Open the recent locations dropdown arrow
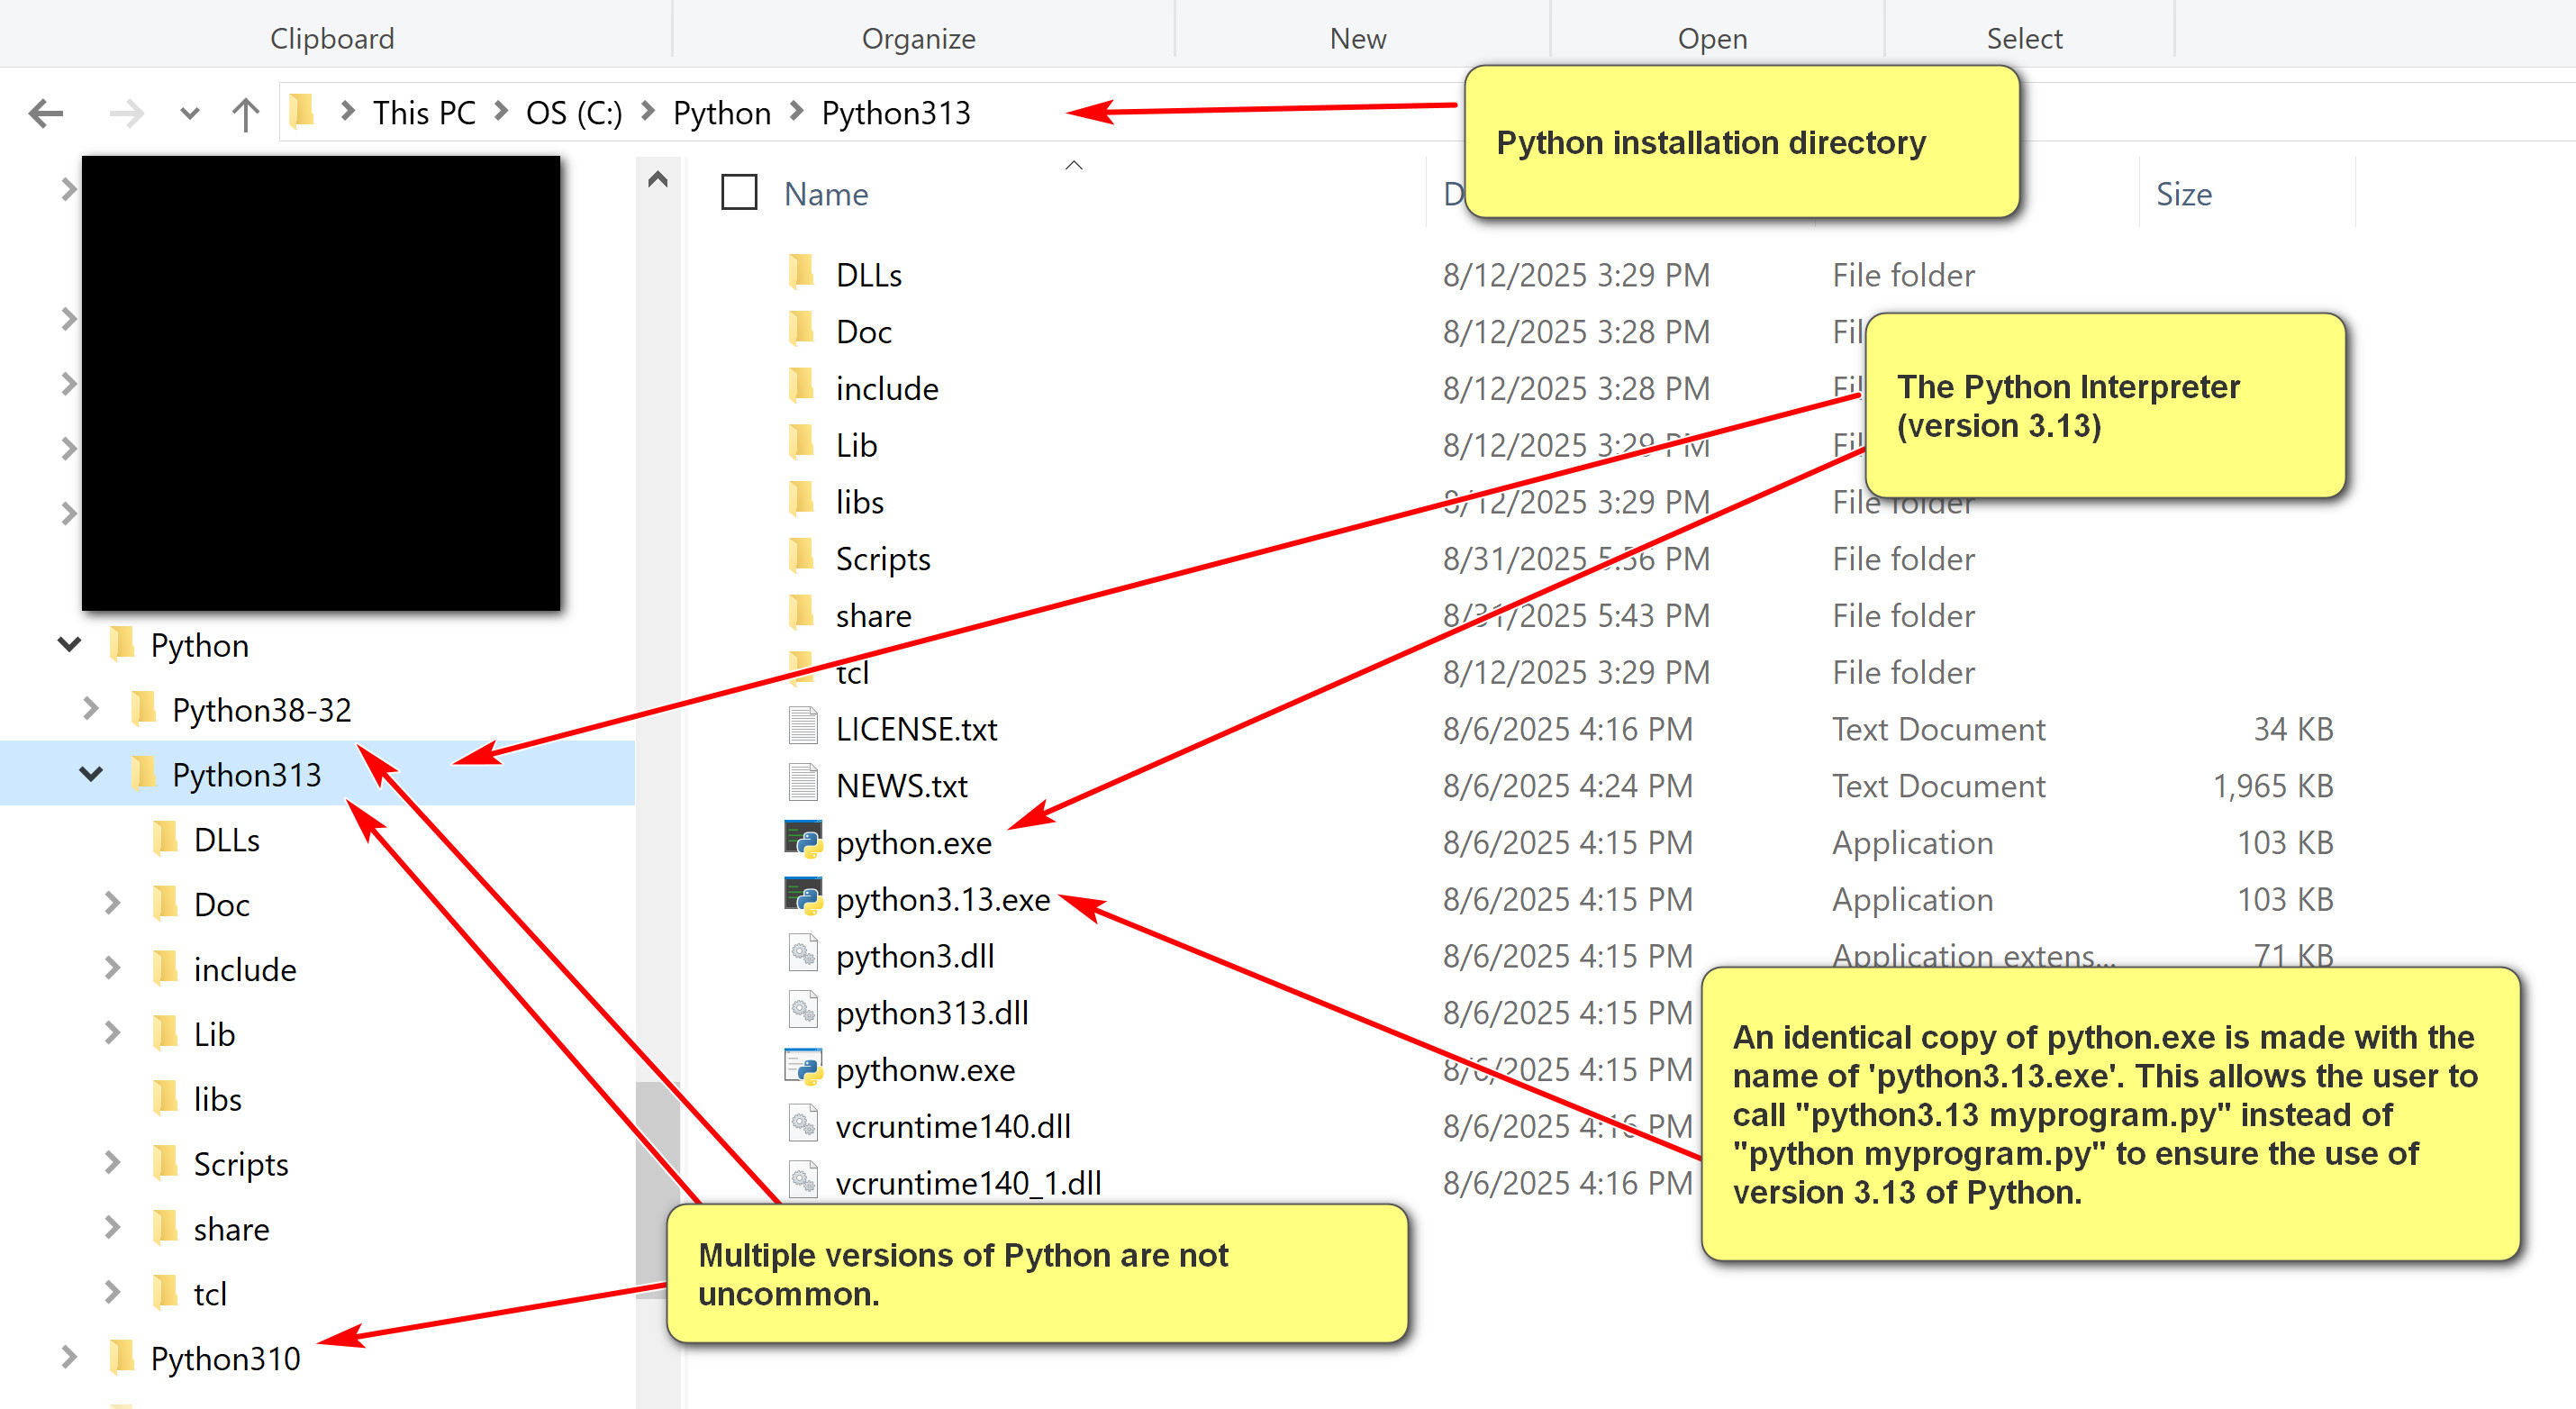Screen dimensions: 2576x1409 189,113
